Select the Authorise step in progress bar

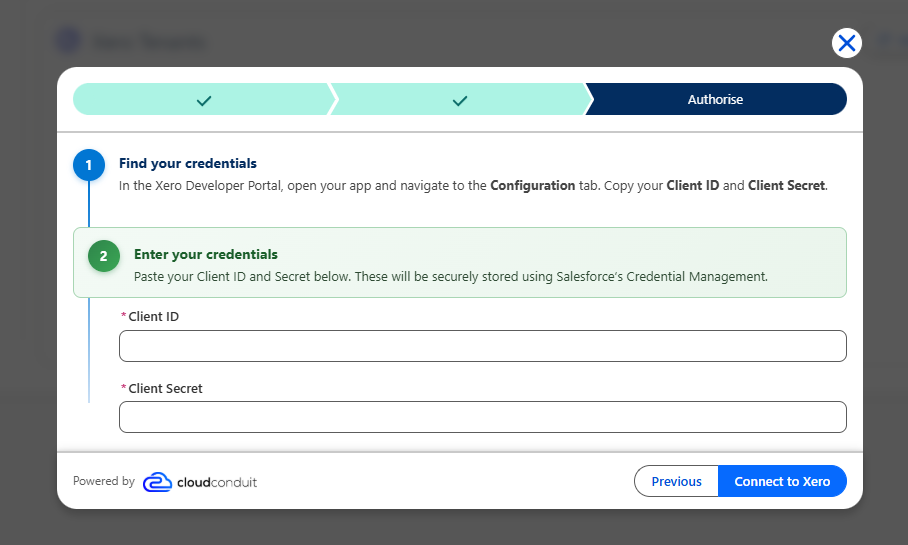[716, 99]
